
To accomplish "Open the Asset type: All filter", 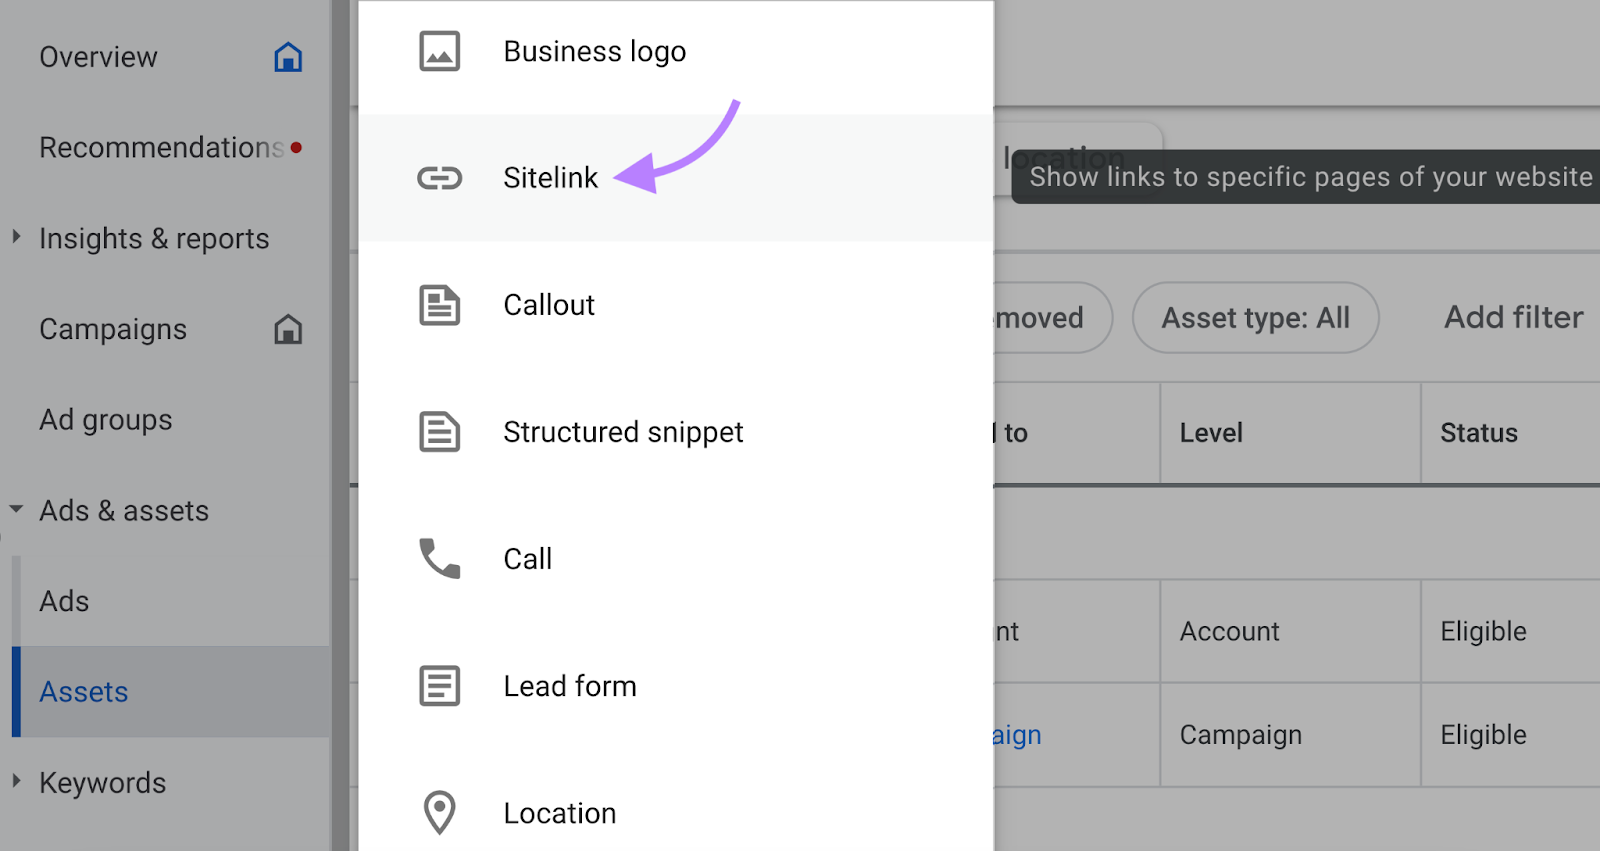I will pos(1254,318).
